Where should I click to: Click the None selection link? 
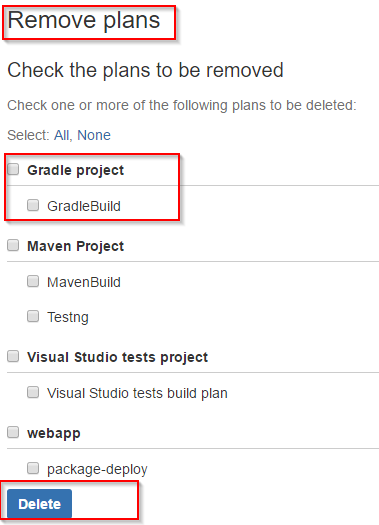point(94,135)
